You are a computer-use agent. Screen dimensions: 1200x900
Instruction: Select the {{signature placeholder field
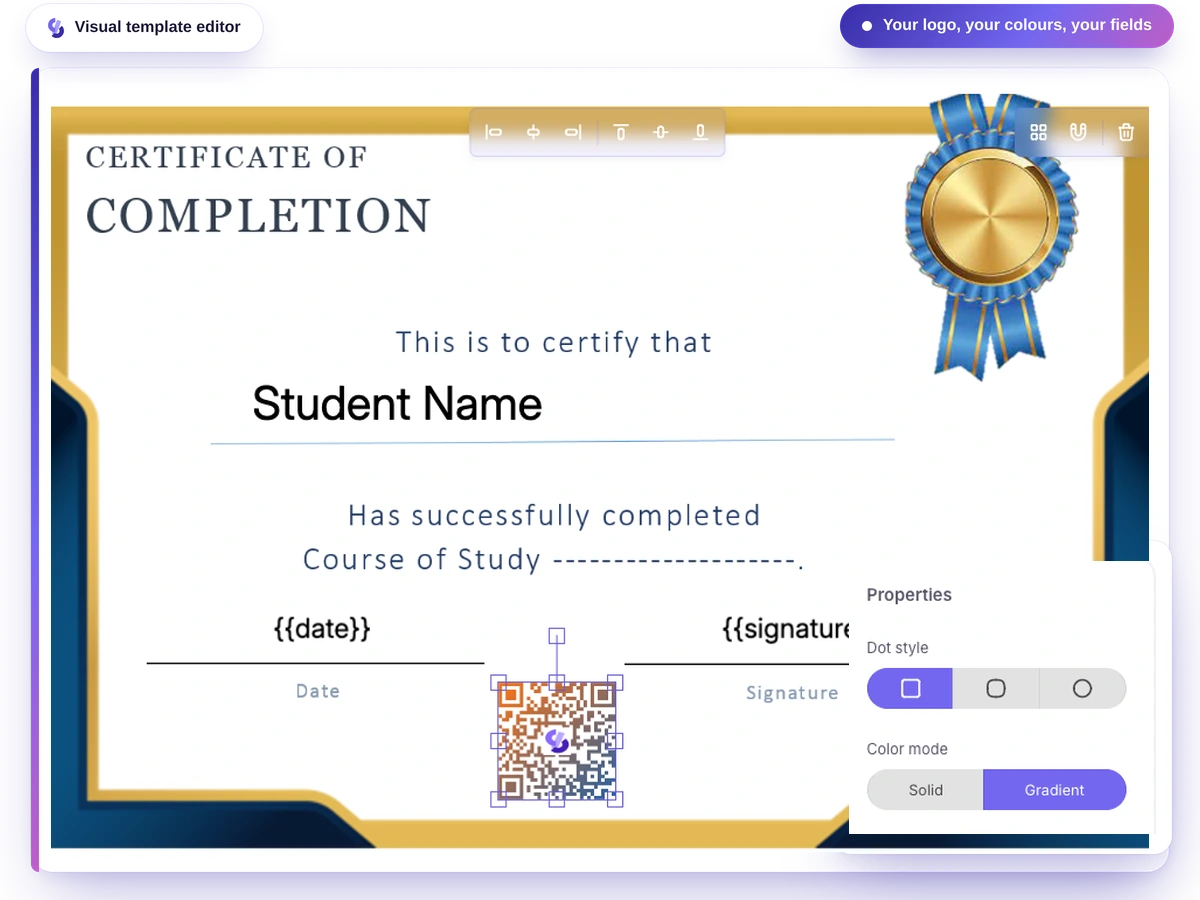[x=785, y=629]
